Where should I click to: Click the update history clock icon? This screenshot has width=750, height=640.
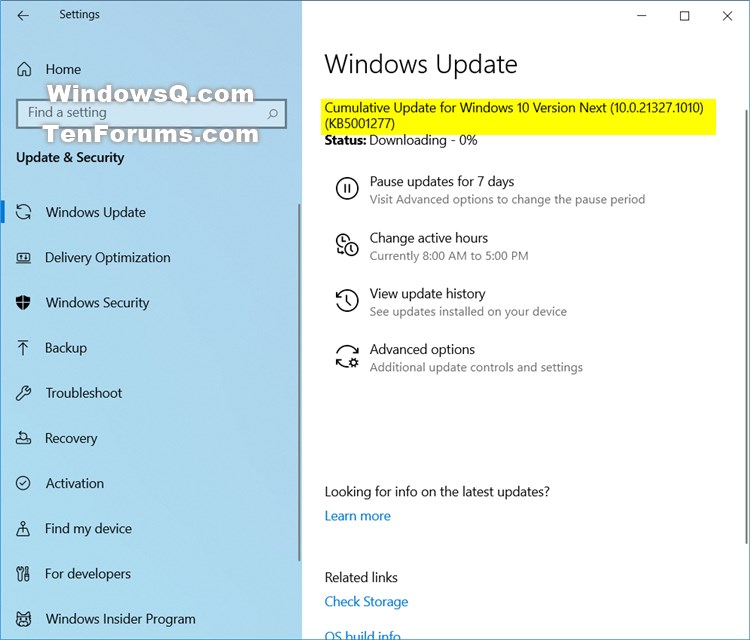click(347, 301)
